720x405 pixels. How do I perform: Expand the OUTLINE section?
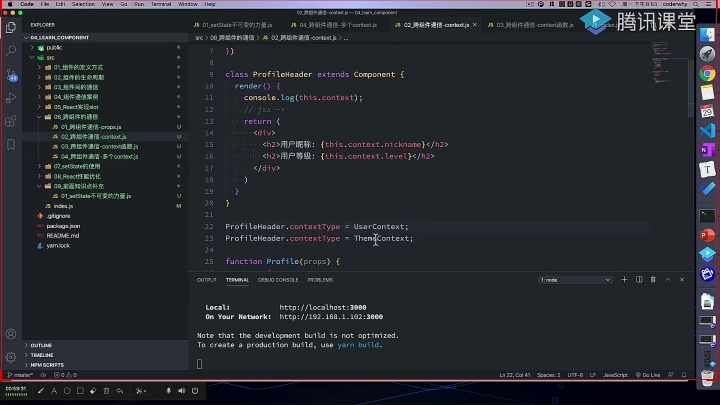pos(41,345)
